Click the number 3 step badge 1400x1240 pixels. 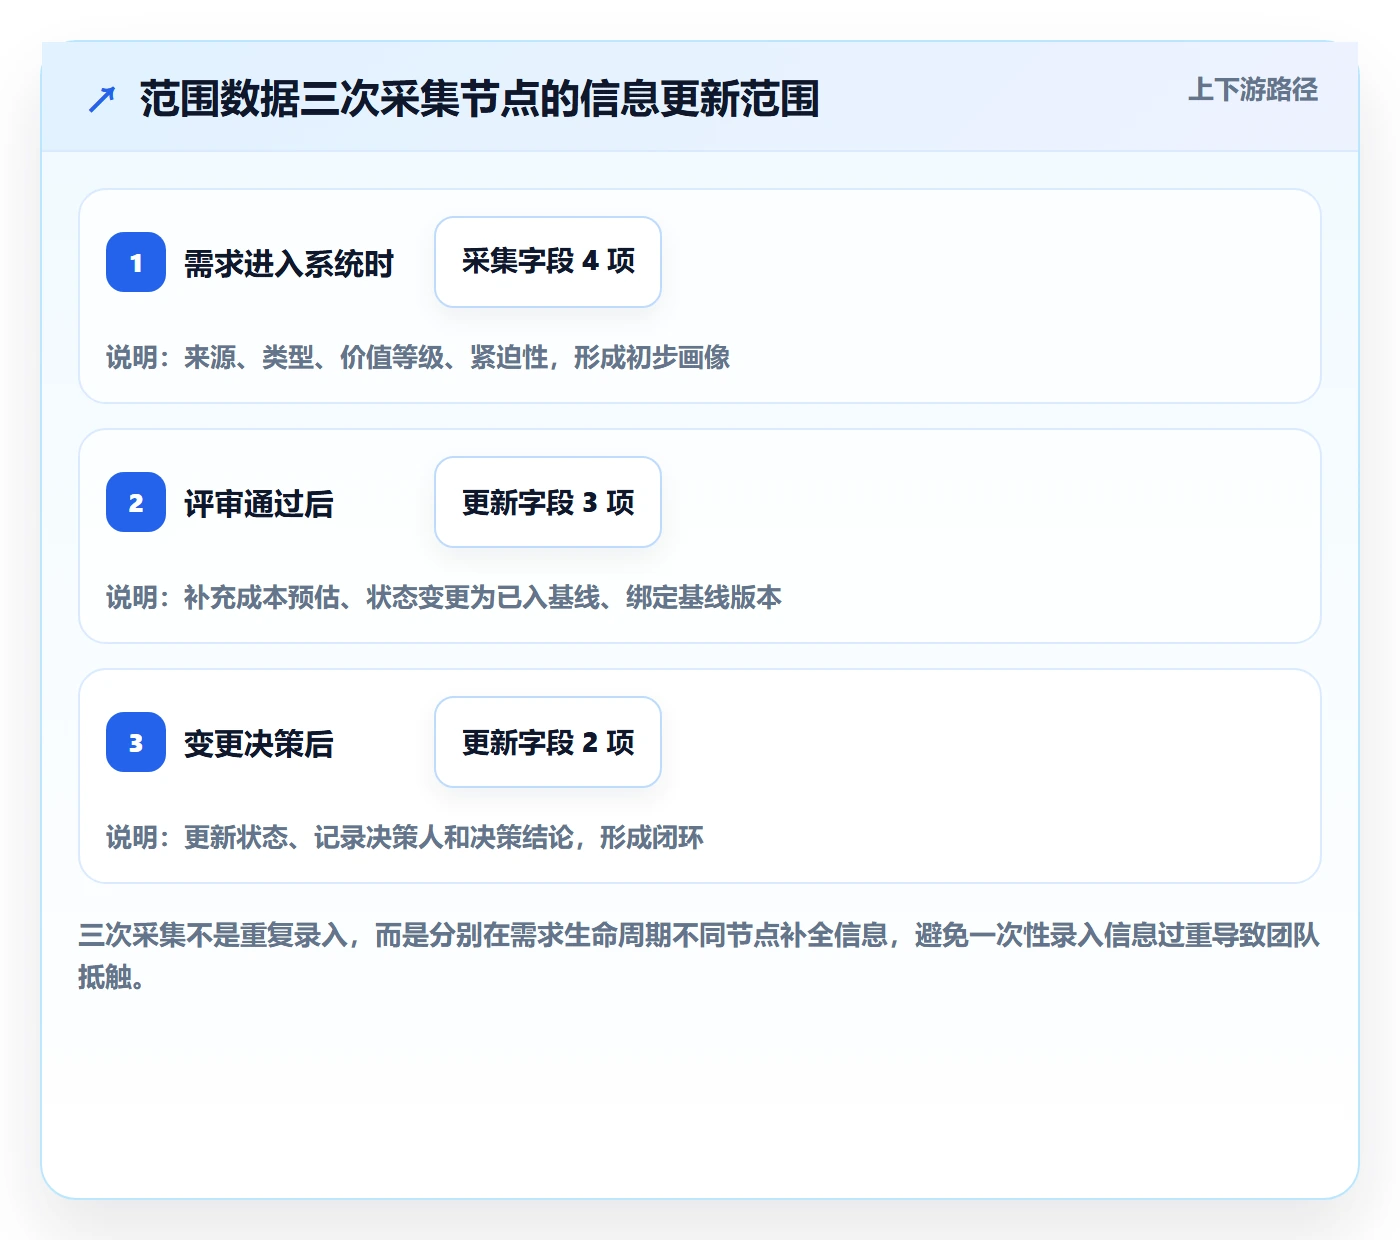136,742
